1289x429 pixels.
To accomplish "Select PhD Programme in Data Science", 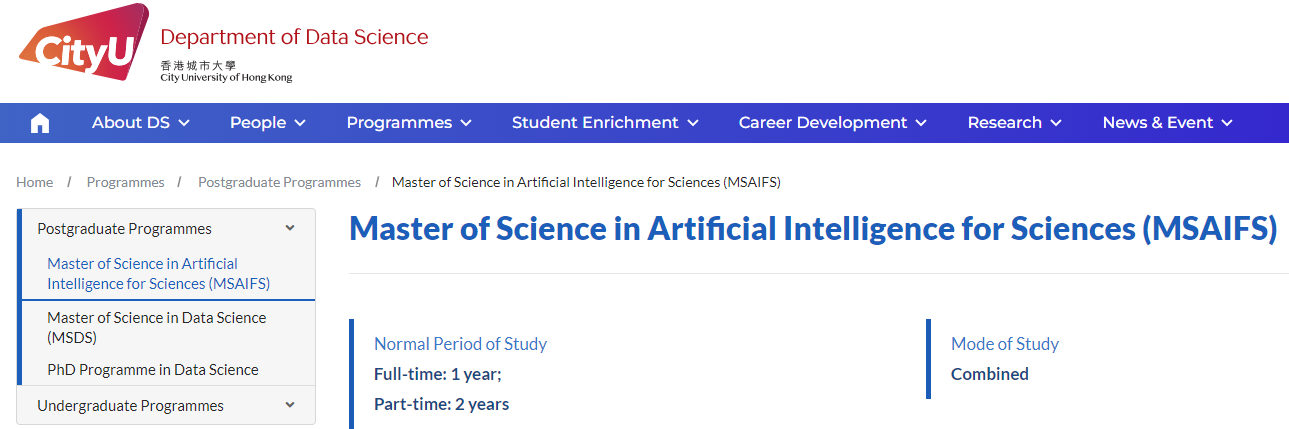I will click(152, 370).
